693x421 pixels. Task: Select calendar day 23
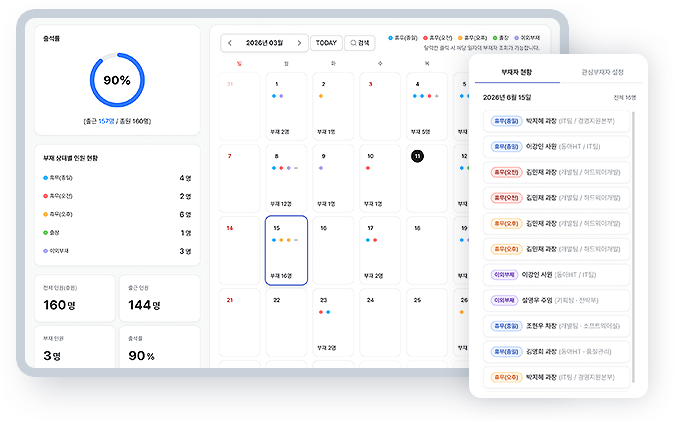[x=333, y=322]
